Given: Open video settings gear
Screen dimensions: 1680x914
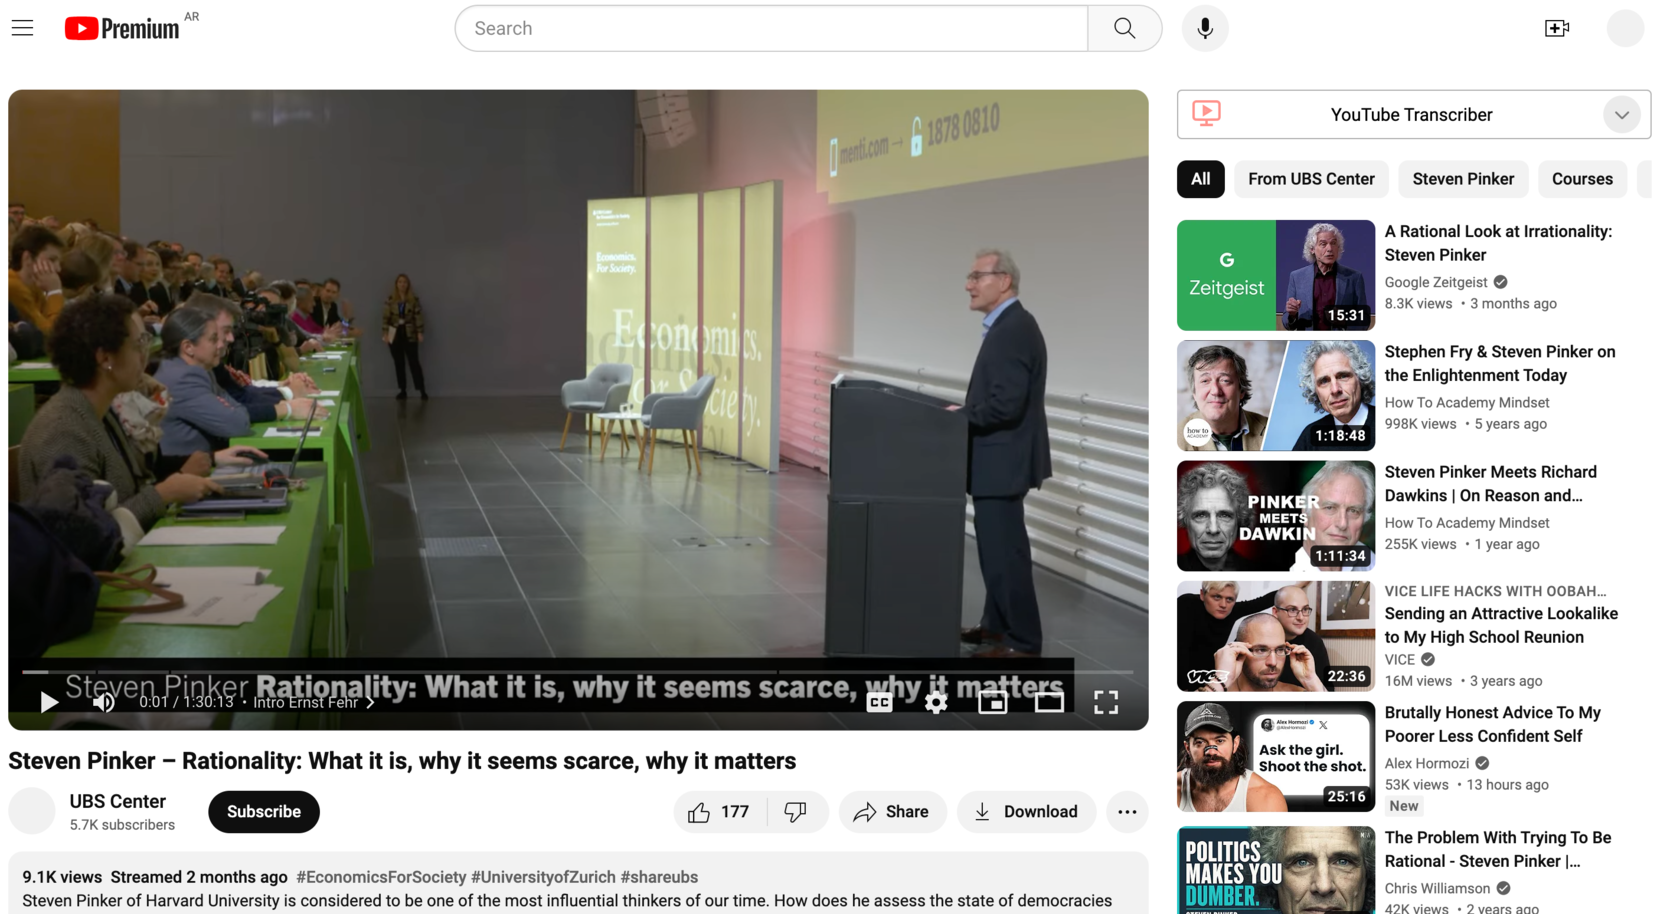Looking at the screenshot, I should (935, 703).
